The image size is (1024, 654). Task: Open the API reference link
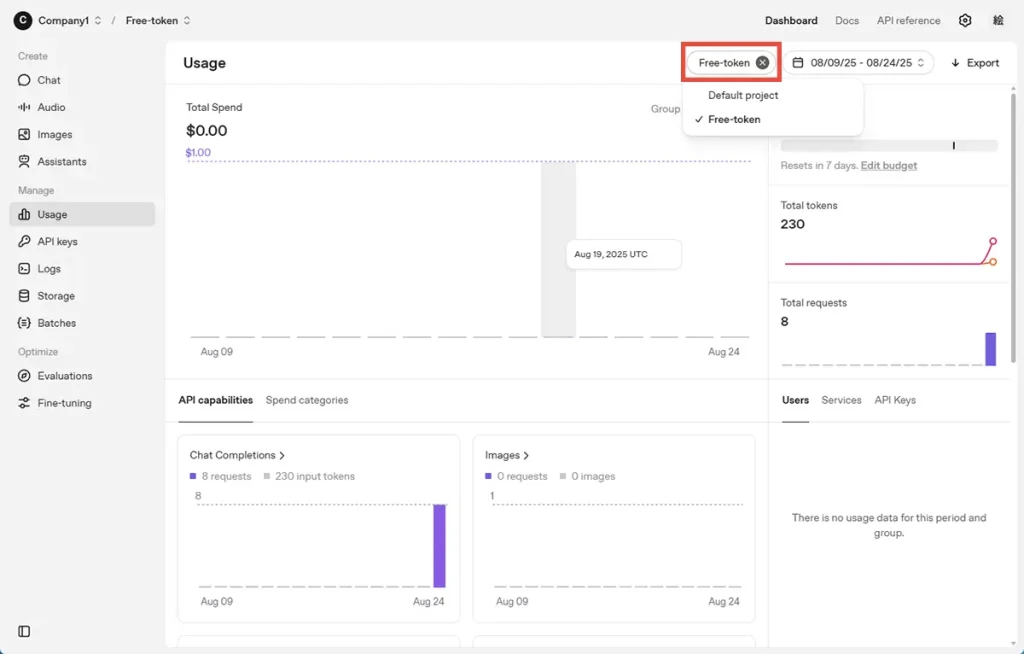tap(908, 20)
